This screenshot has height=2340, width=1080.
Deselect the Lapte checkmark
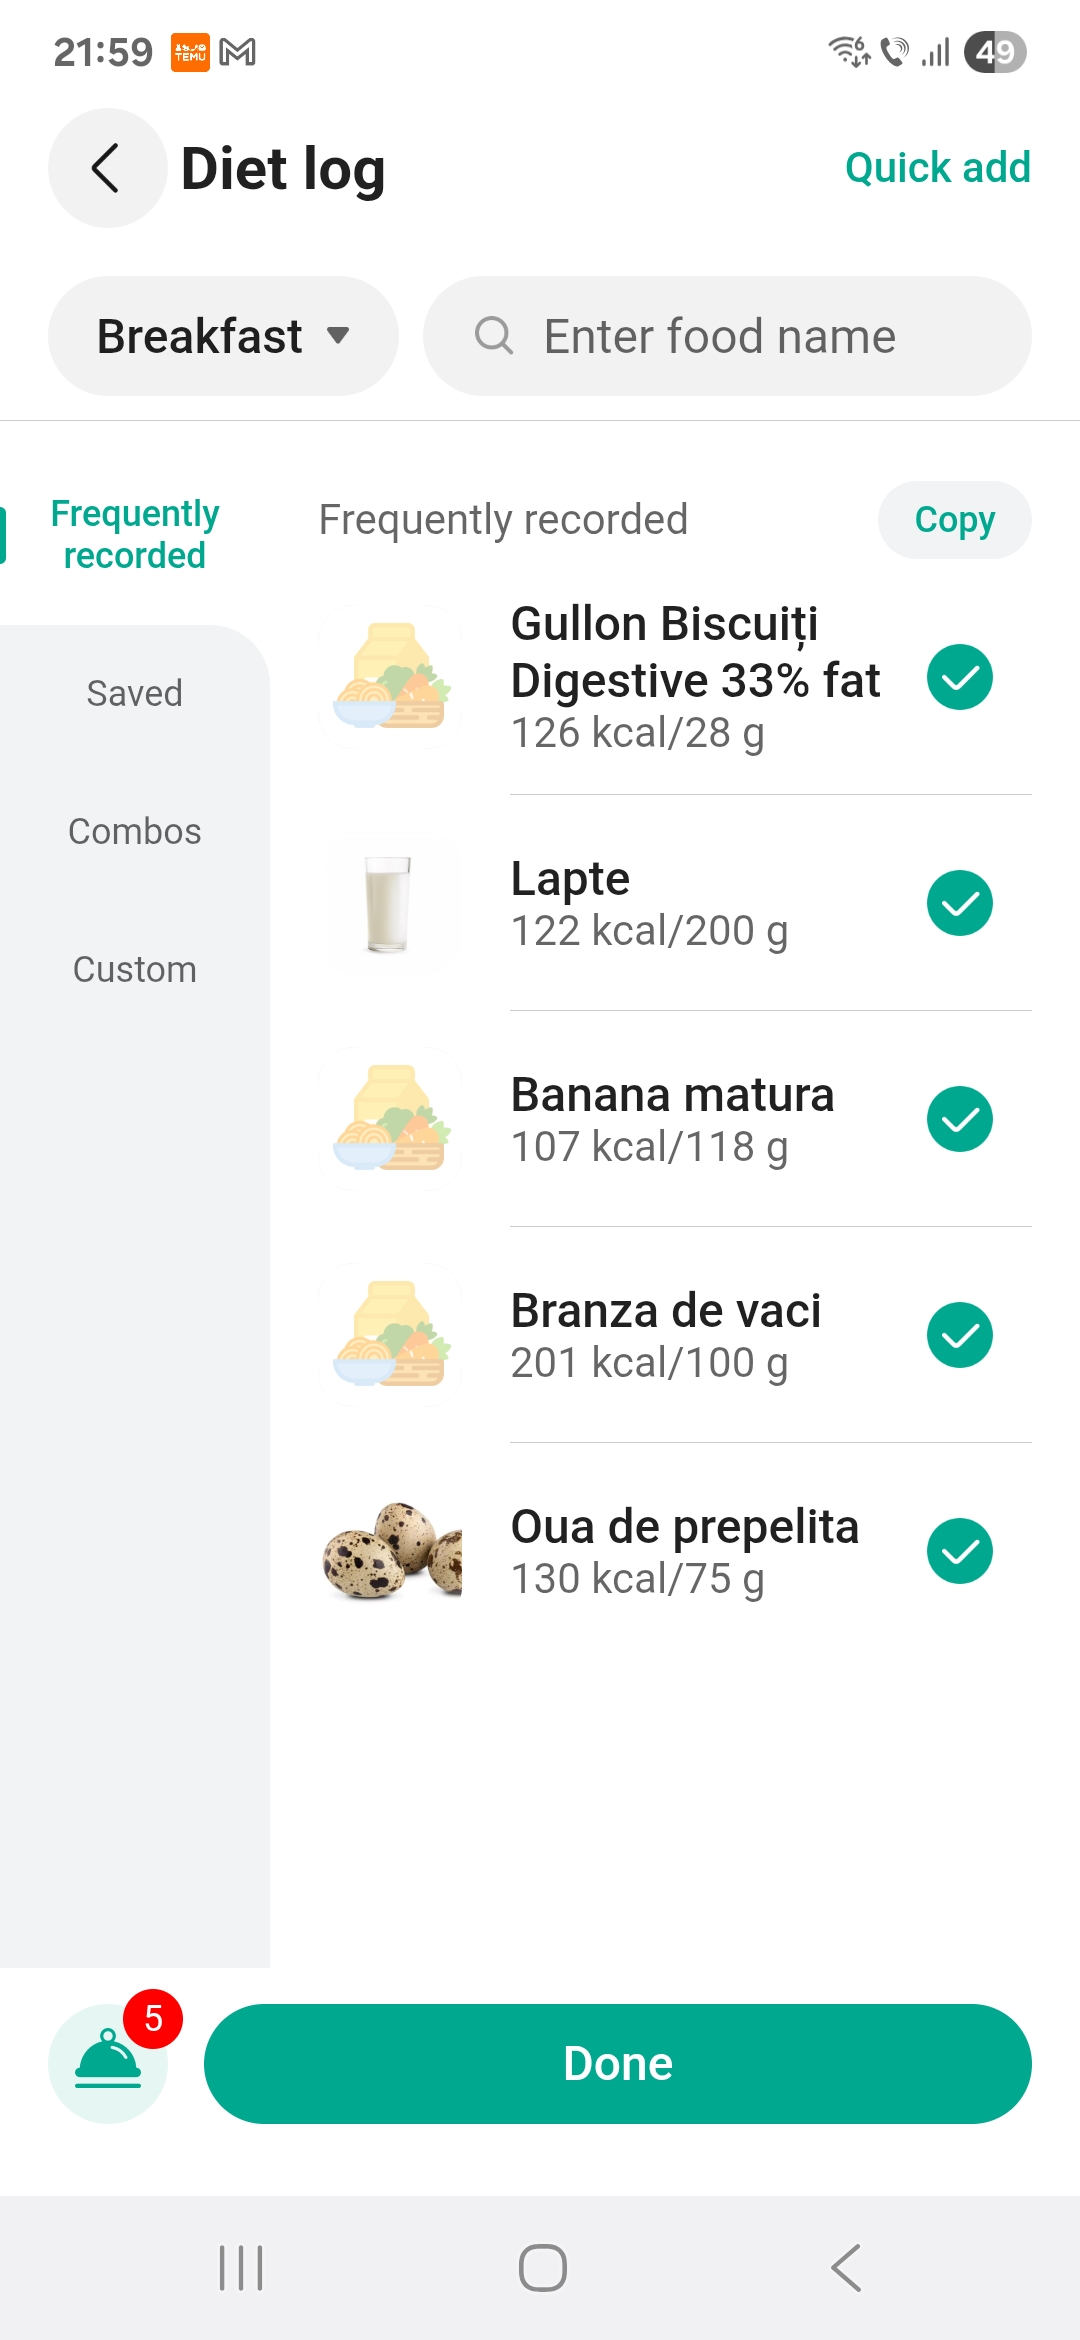tap(959, 904)
